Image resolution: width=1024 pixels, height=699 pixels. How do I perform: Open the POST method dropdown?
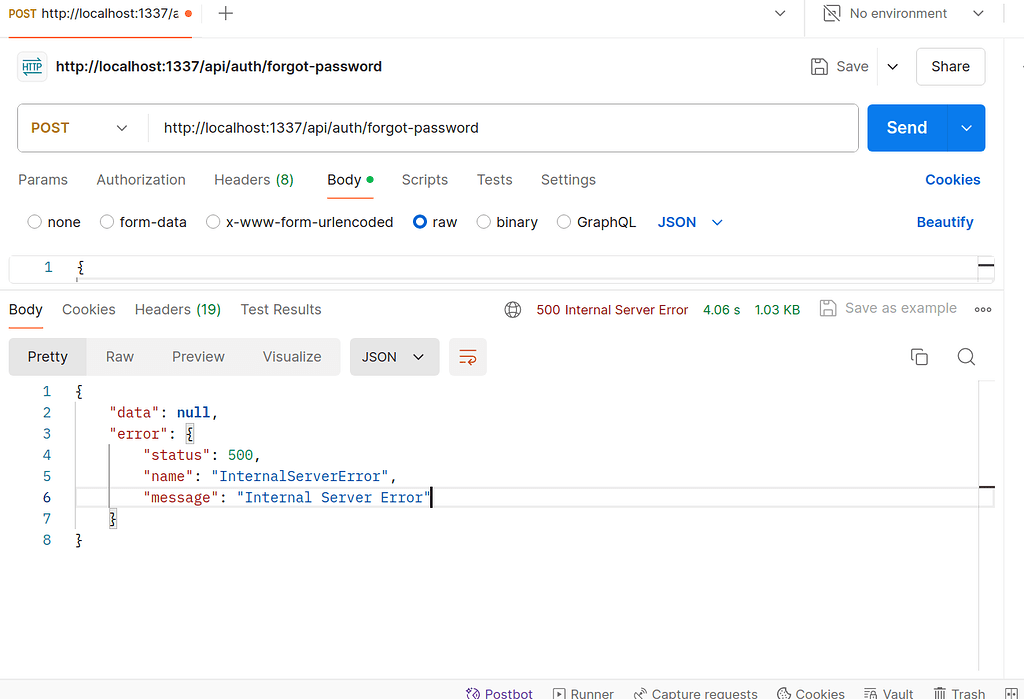(82, 127)
